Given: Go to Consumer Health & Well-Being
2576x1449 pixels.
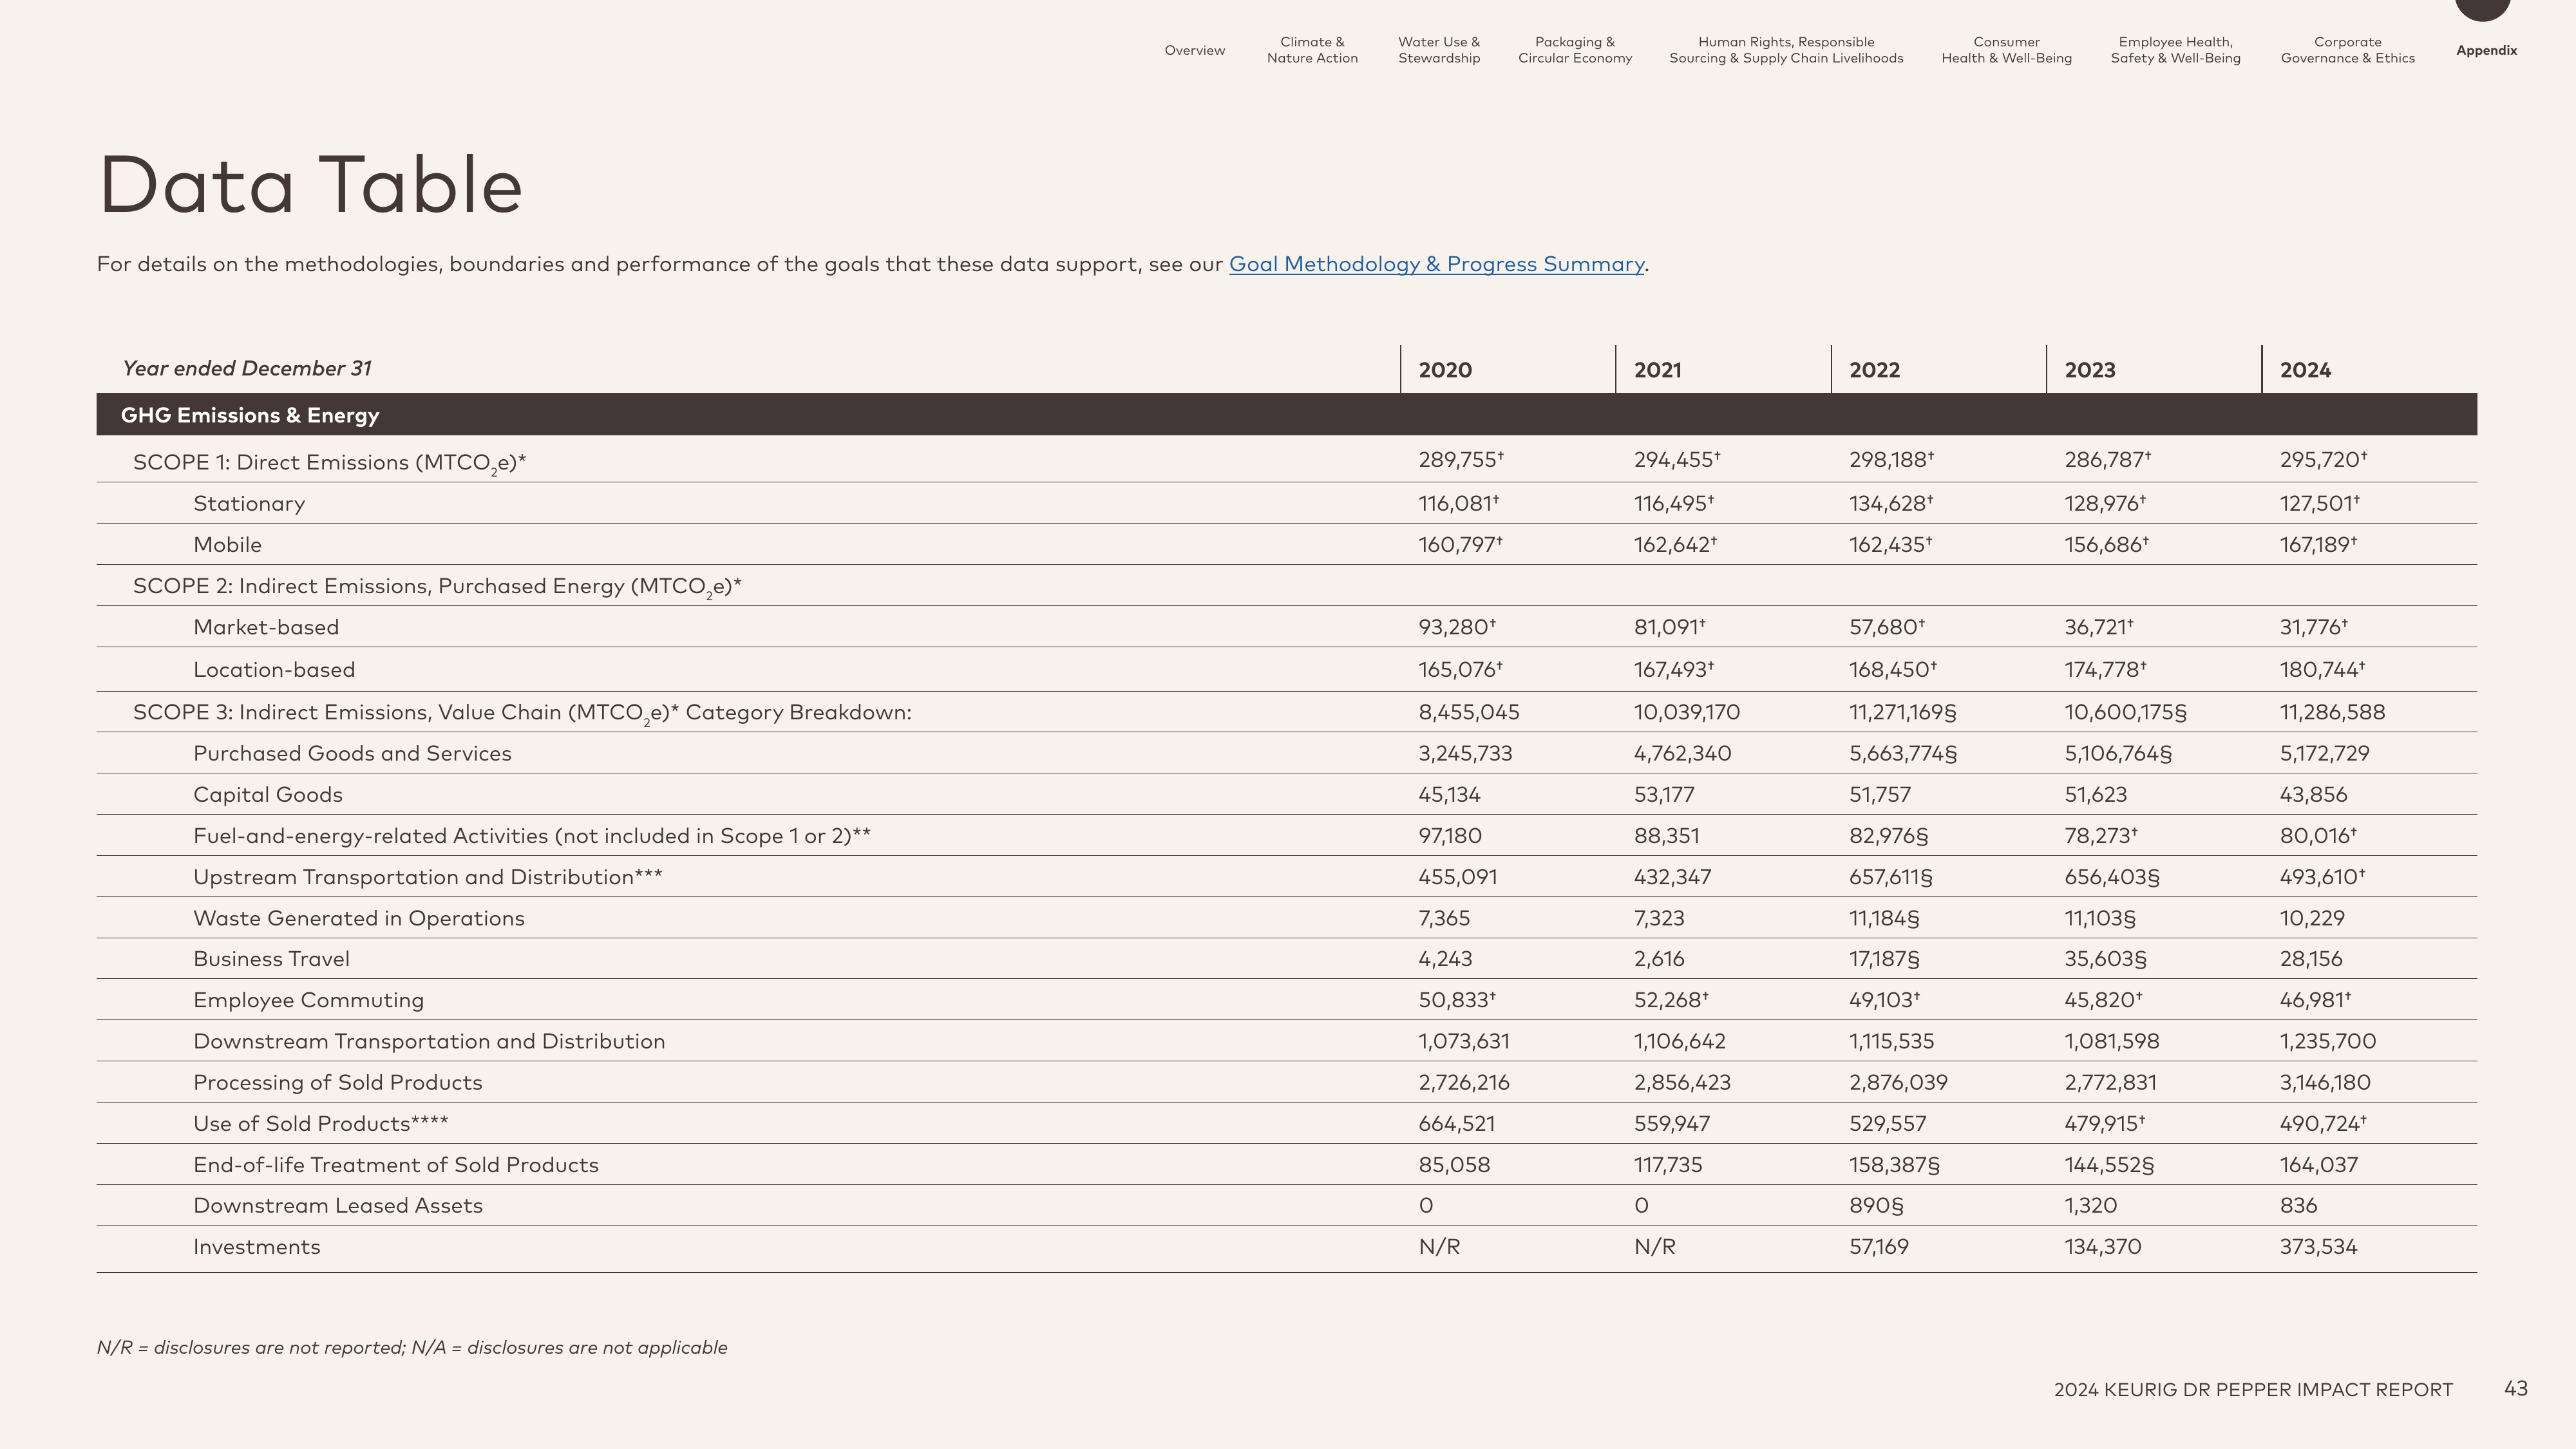Looking at the screenshot, I should click(2006, 50).
